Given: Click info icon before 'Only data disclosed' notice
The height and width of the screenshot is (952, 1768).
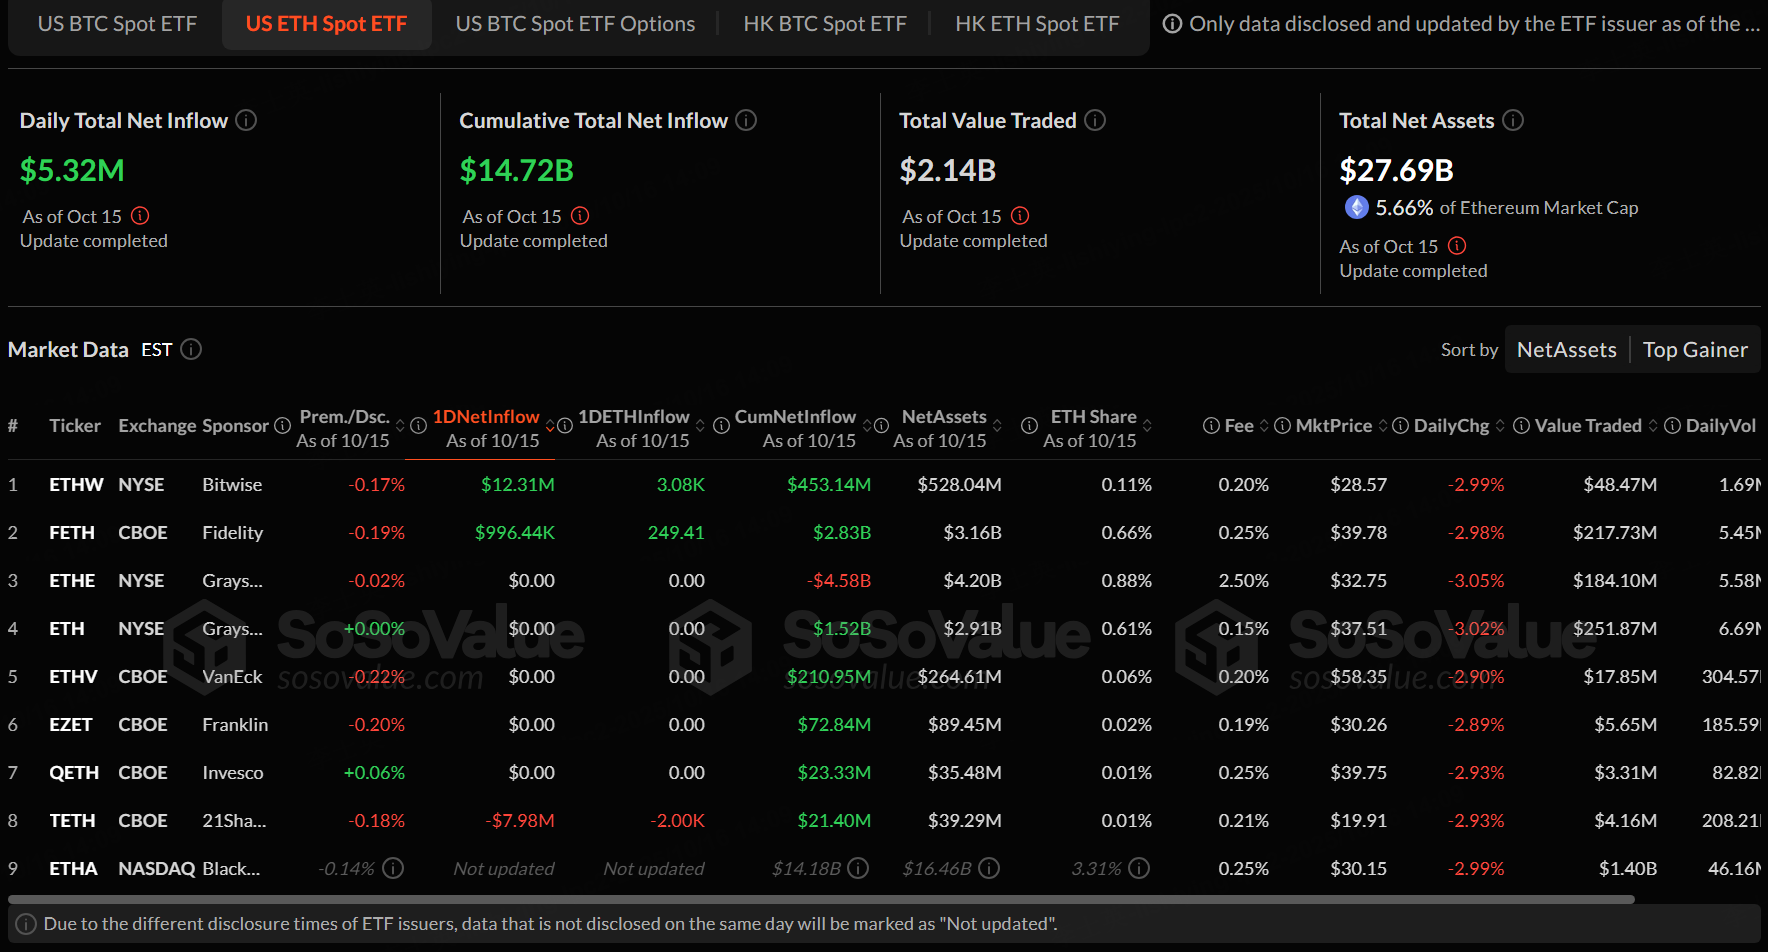Looking at the screenshot, I should click(x=1172, y=24).
